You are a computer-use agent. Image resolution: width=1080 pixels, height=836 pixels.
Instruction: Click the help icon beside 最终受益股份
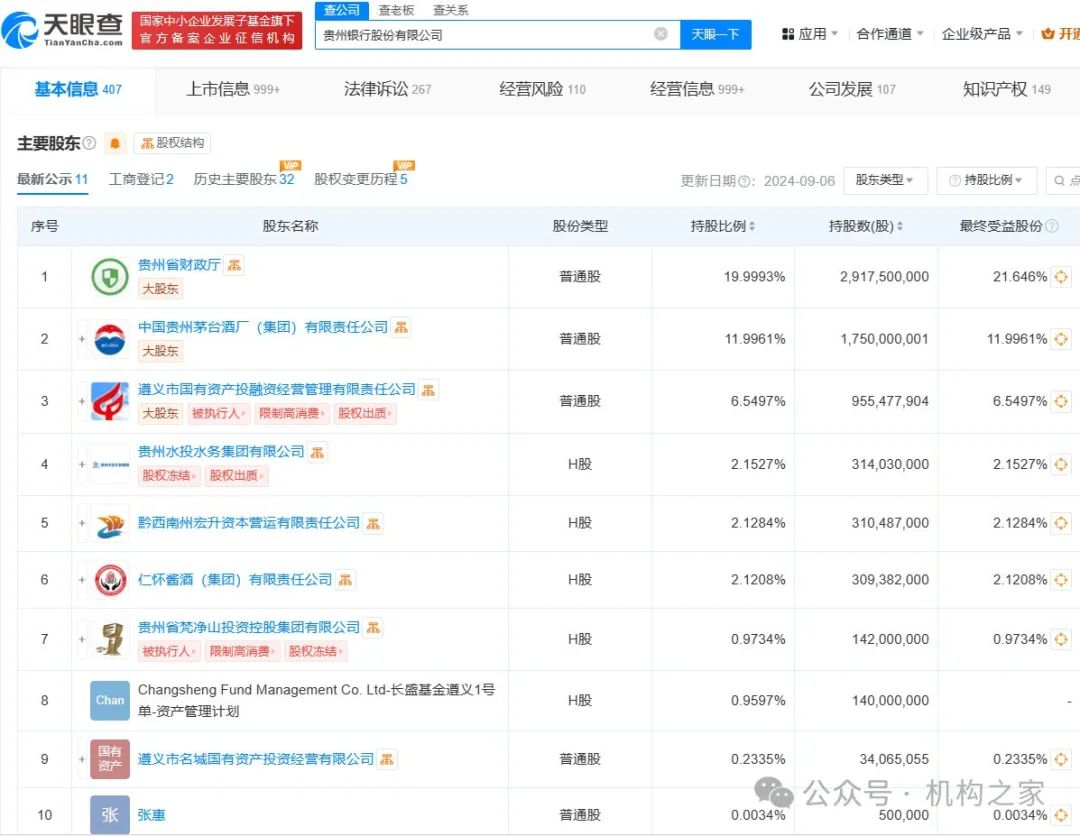1052,226
